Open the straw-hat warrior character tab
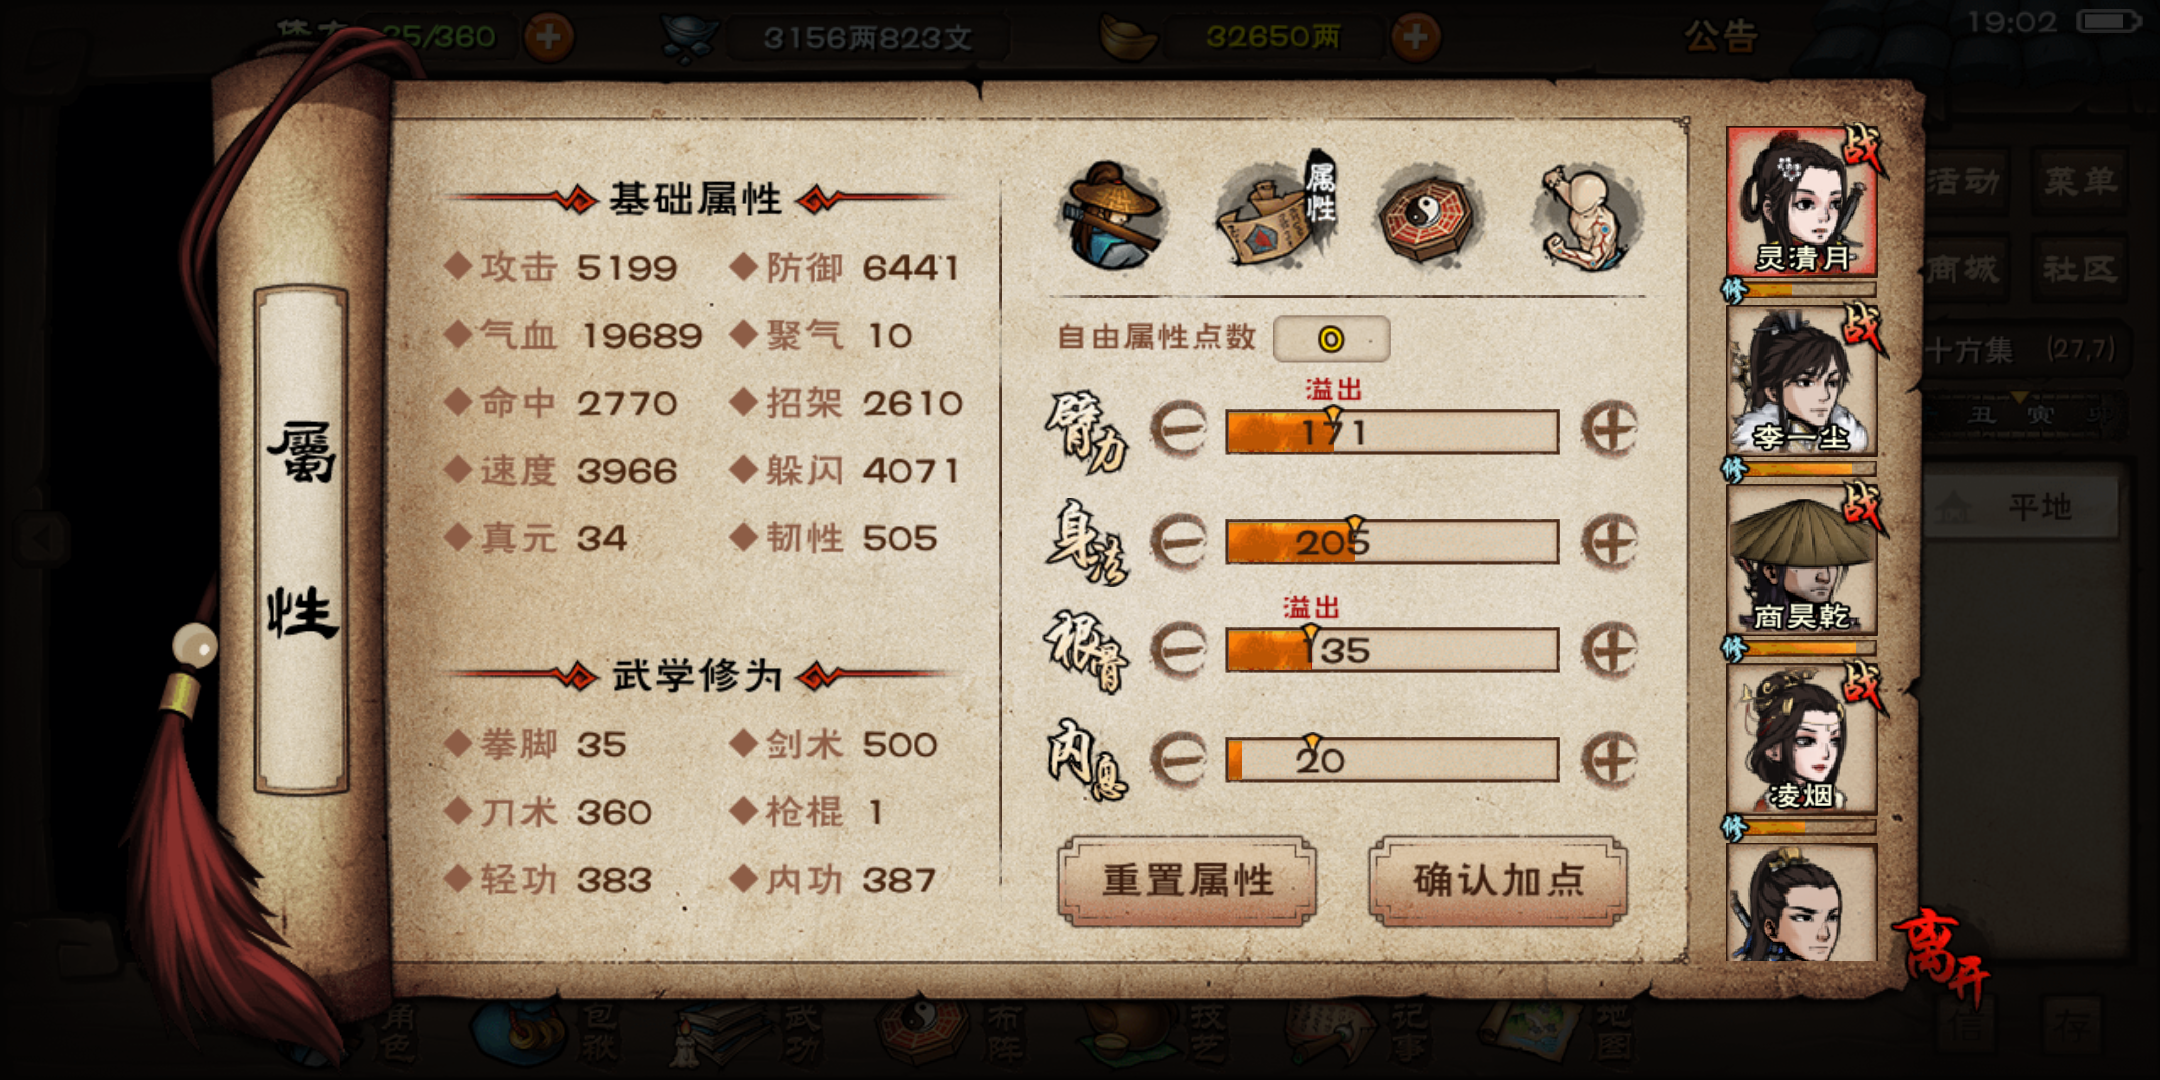The width and height of the screenshot is (2160, 1080). pos(1113,217)
